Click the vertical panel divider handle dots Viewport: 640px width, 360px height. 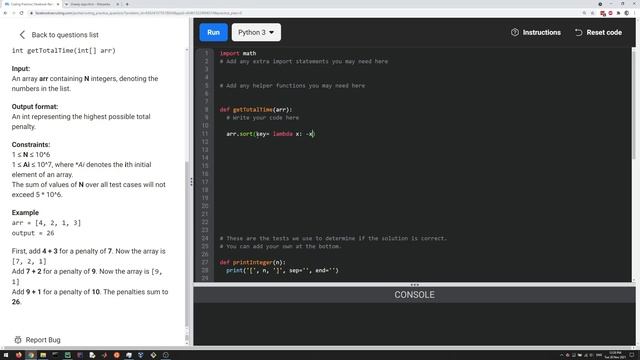tap(191, 182)
